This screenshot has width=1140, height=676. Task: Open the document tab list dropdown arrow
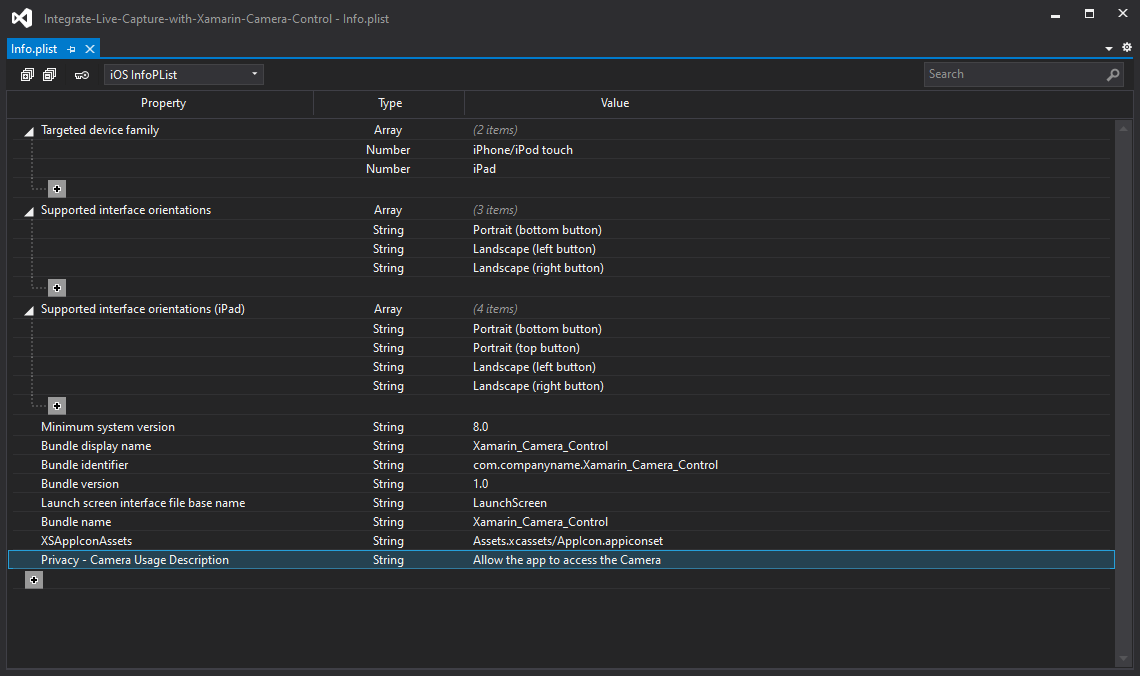click(1109, 49)
